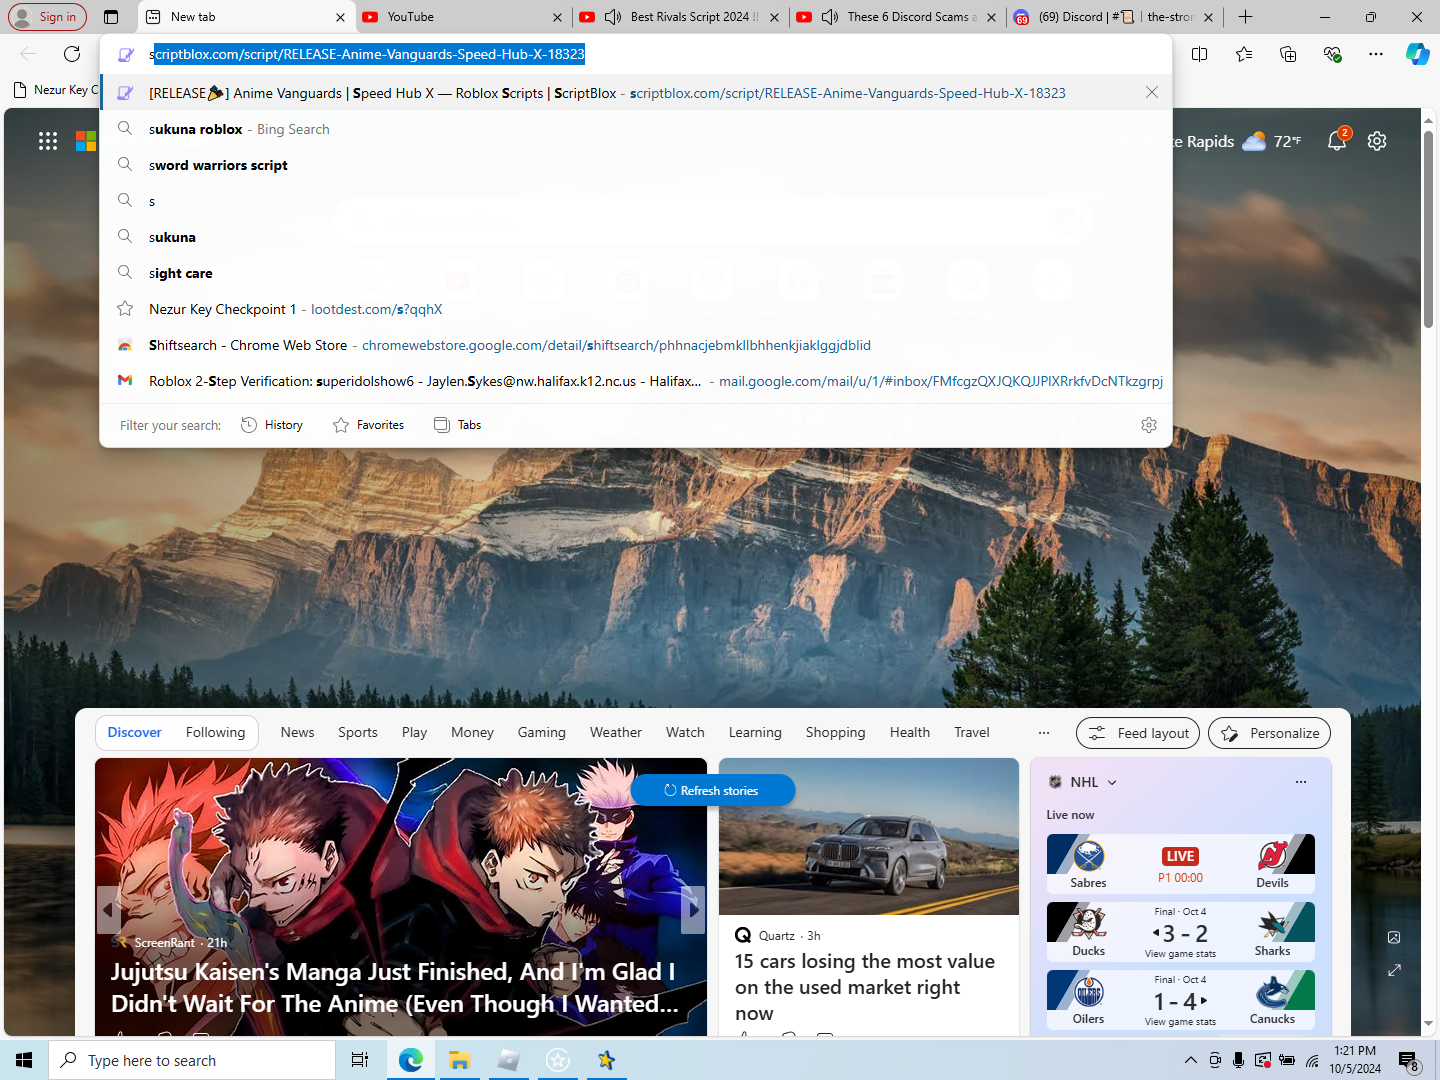Open the tab actions menu icon
This screenshot has width=1440, height=1080.
[111, 17]
